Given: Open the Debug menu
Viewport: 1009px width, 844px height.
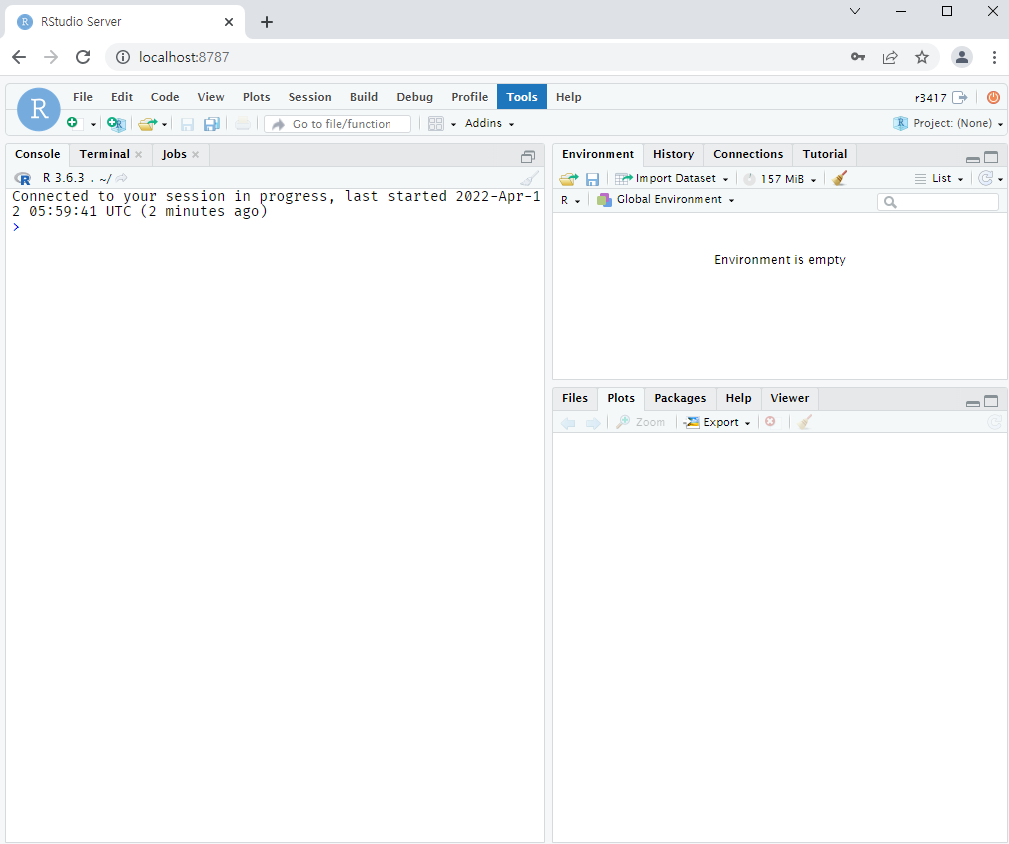Looking at the screenshot, I should (414, 97).
